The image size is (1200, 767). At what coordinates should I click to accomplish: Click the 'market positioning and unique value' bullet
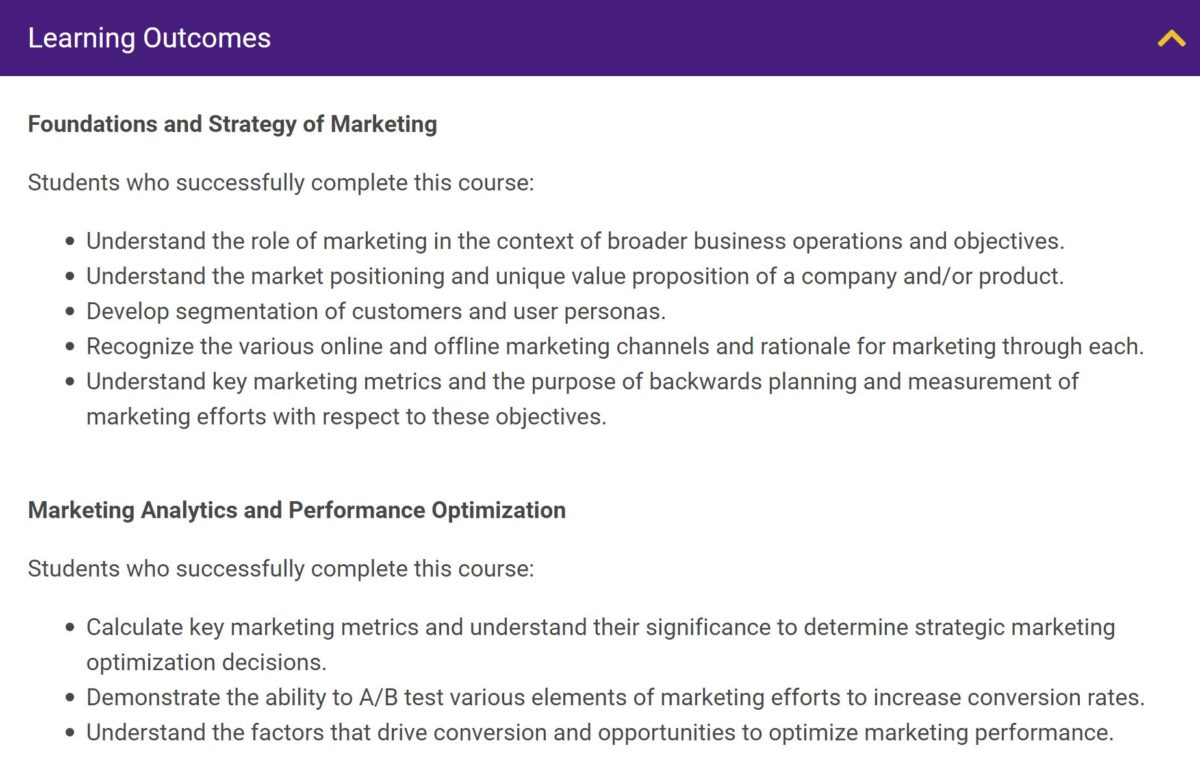(575, 276)
